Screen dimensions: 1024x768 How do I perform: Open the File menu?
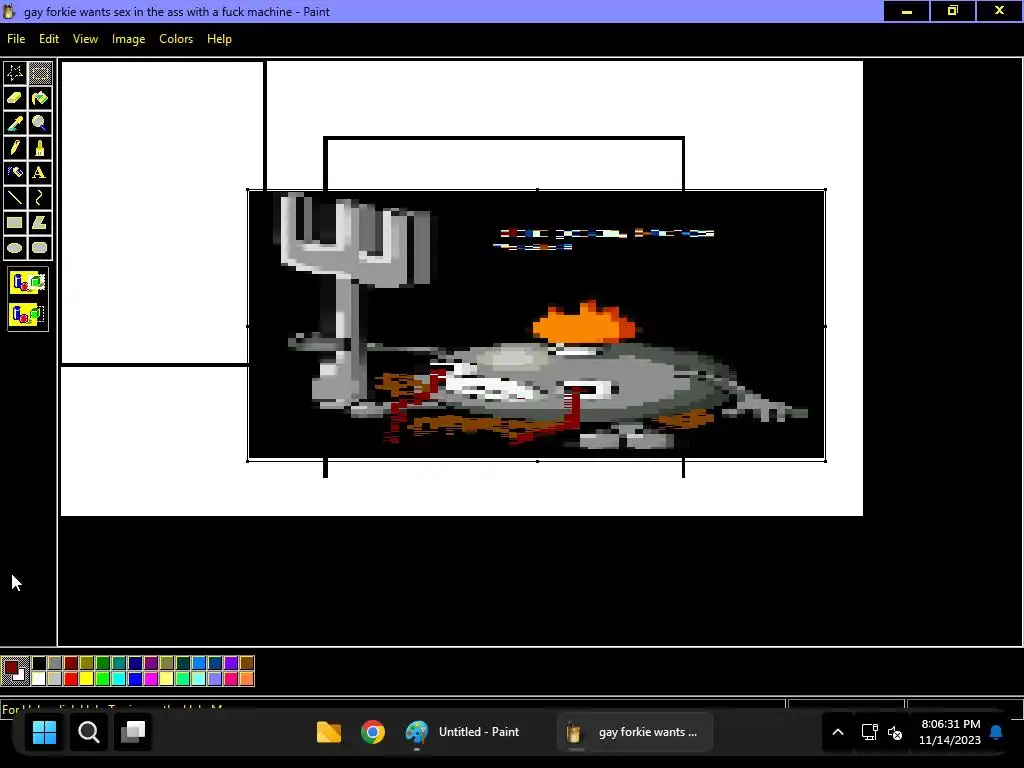[x=16, y=39]
